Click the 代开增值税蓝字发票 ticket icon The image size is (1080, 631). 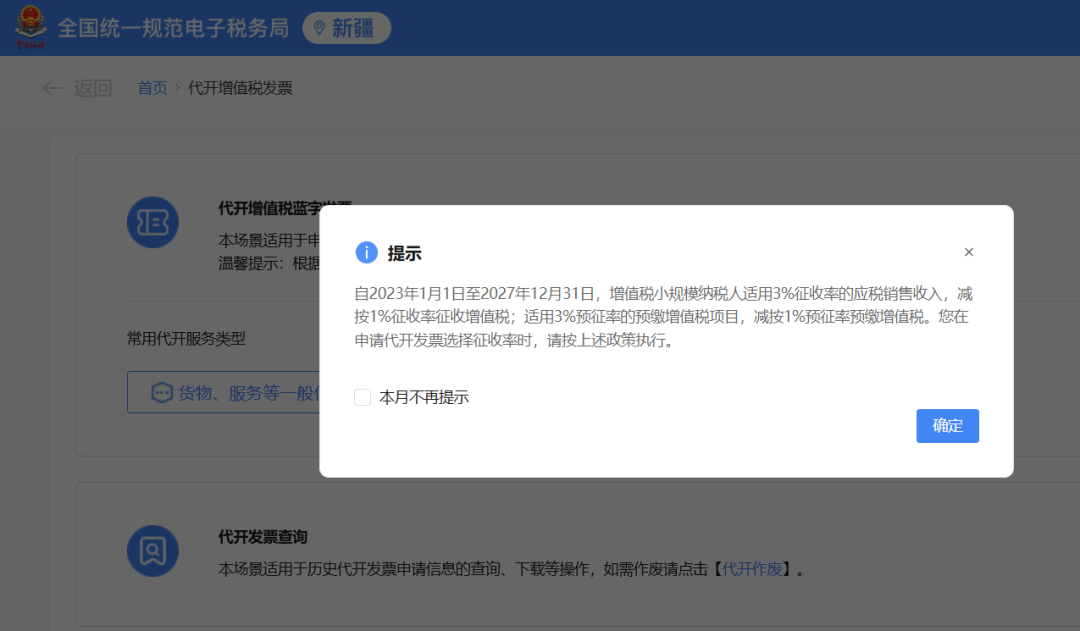[153, 223]
